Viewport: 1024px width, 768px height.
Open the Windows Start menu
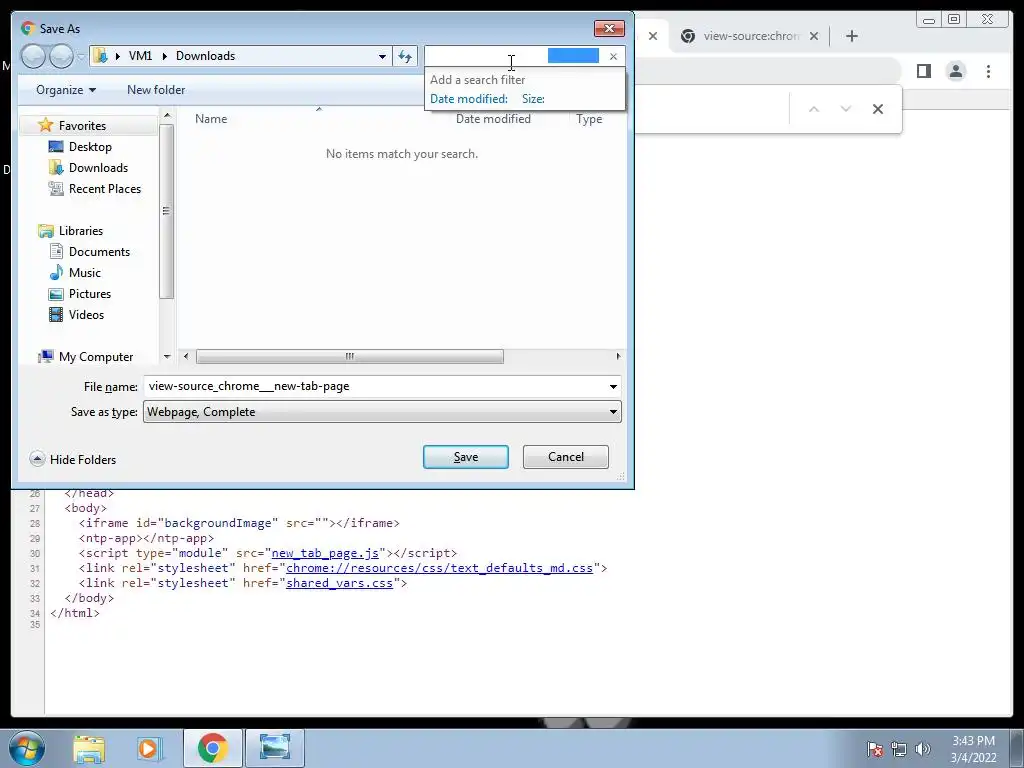[x=27, y=748]
